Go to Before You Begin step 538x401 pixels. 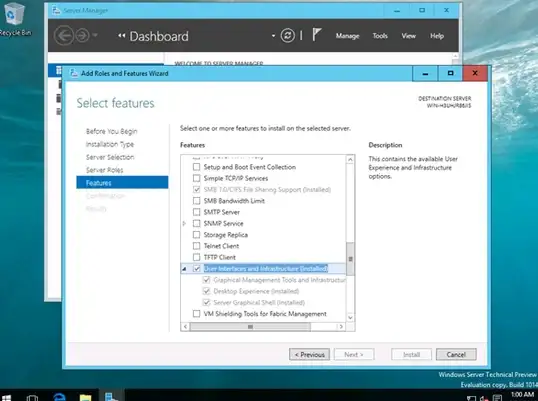112,131
